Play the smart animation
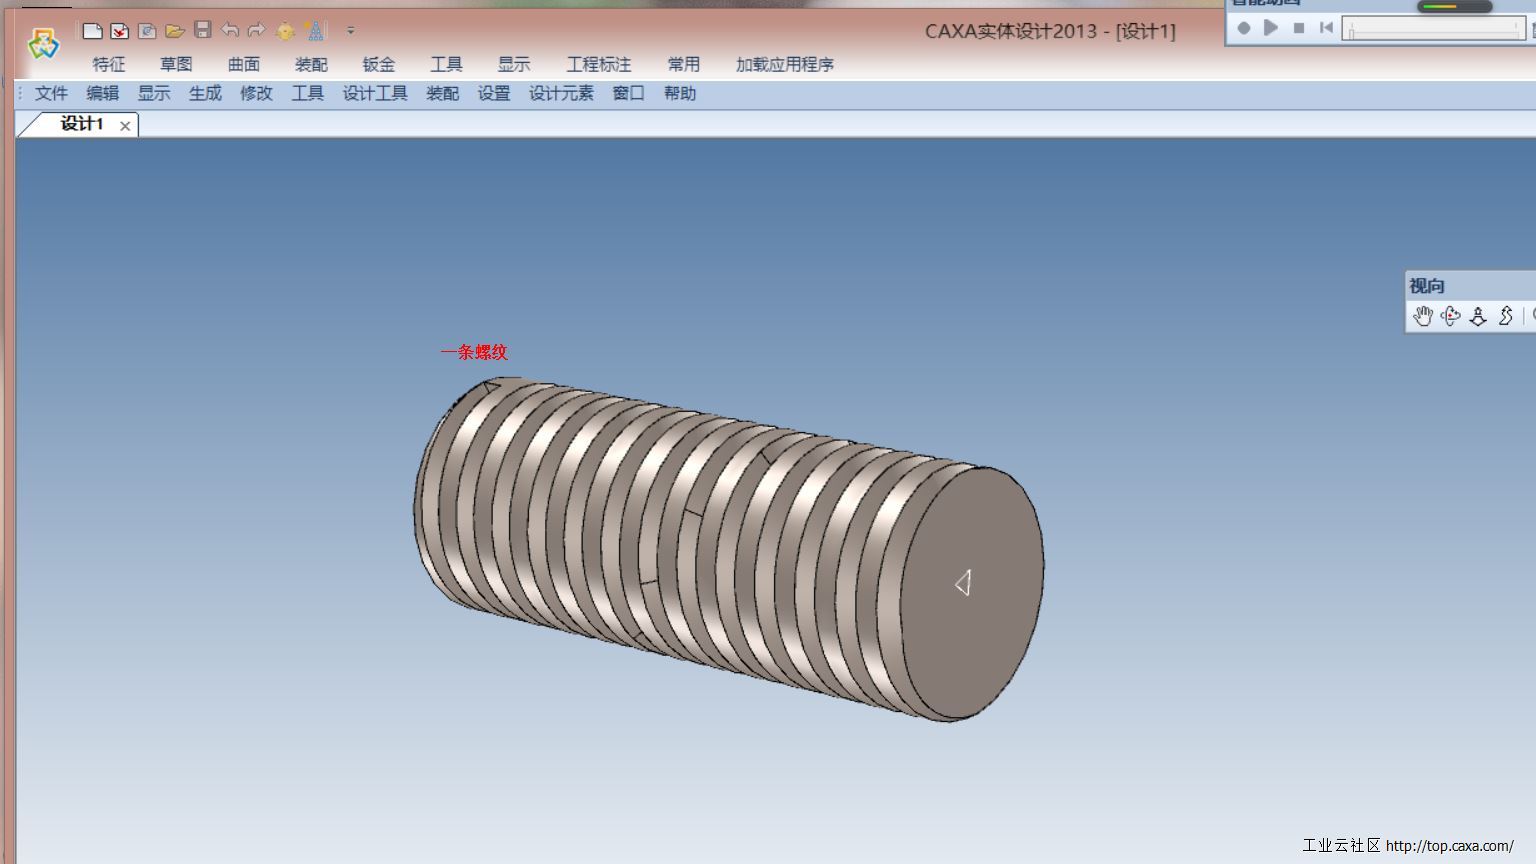This screenshot has width=1536, height=864. coord(1271,28)
